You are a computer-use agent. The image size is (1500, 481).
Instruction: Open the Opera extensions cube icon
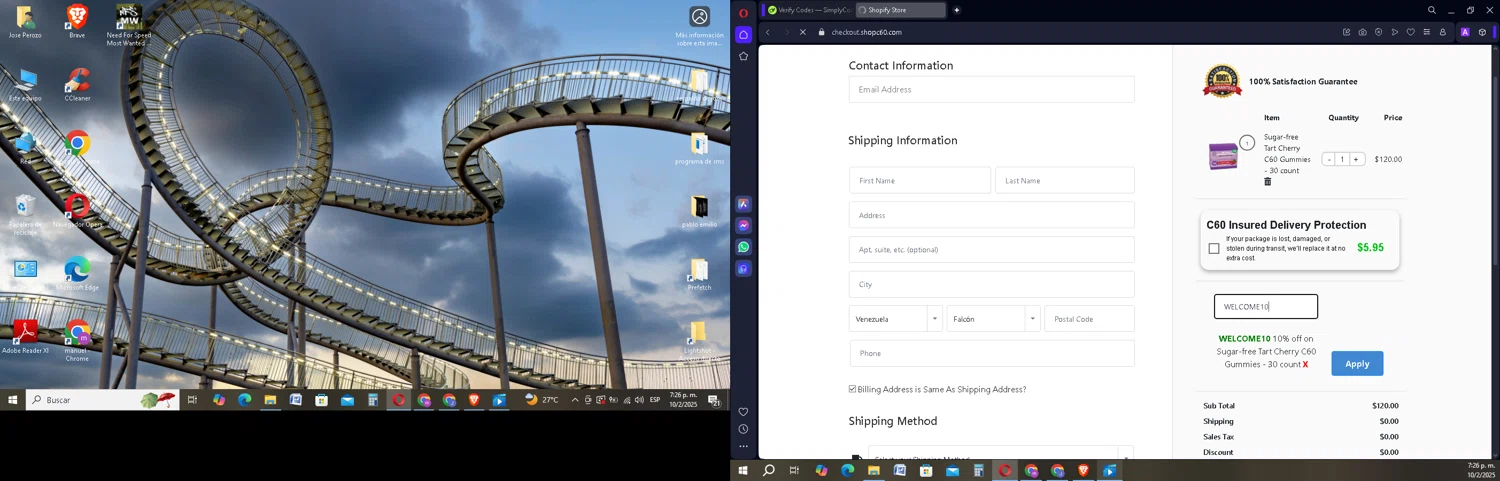[1482, 32]
